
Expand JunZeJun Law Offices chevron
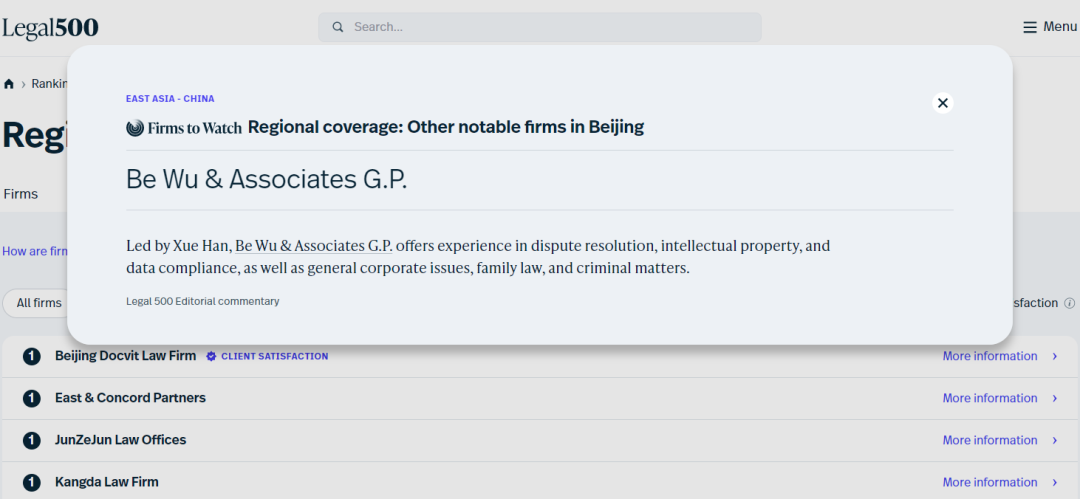coord(1055,440)
